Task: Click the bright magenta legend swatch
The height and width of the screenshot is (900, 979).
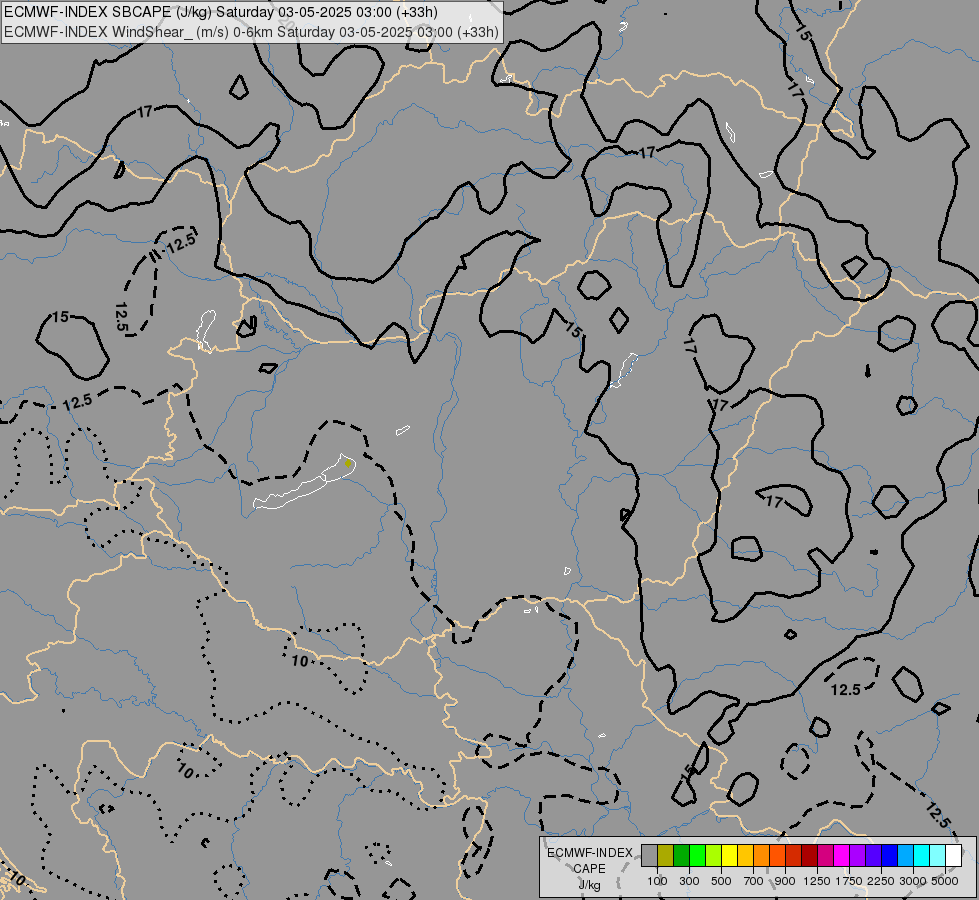Action: pyautogui.click(x=842, y=855)
